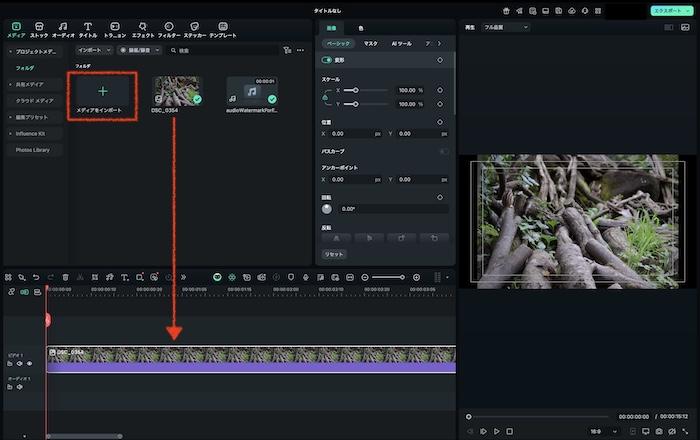The height and width of the screenshot is (440, 700).
Task: Click the play button under the preview
Action: click(x=496, y=431)
